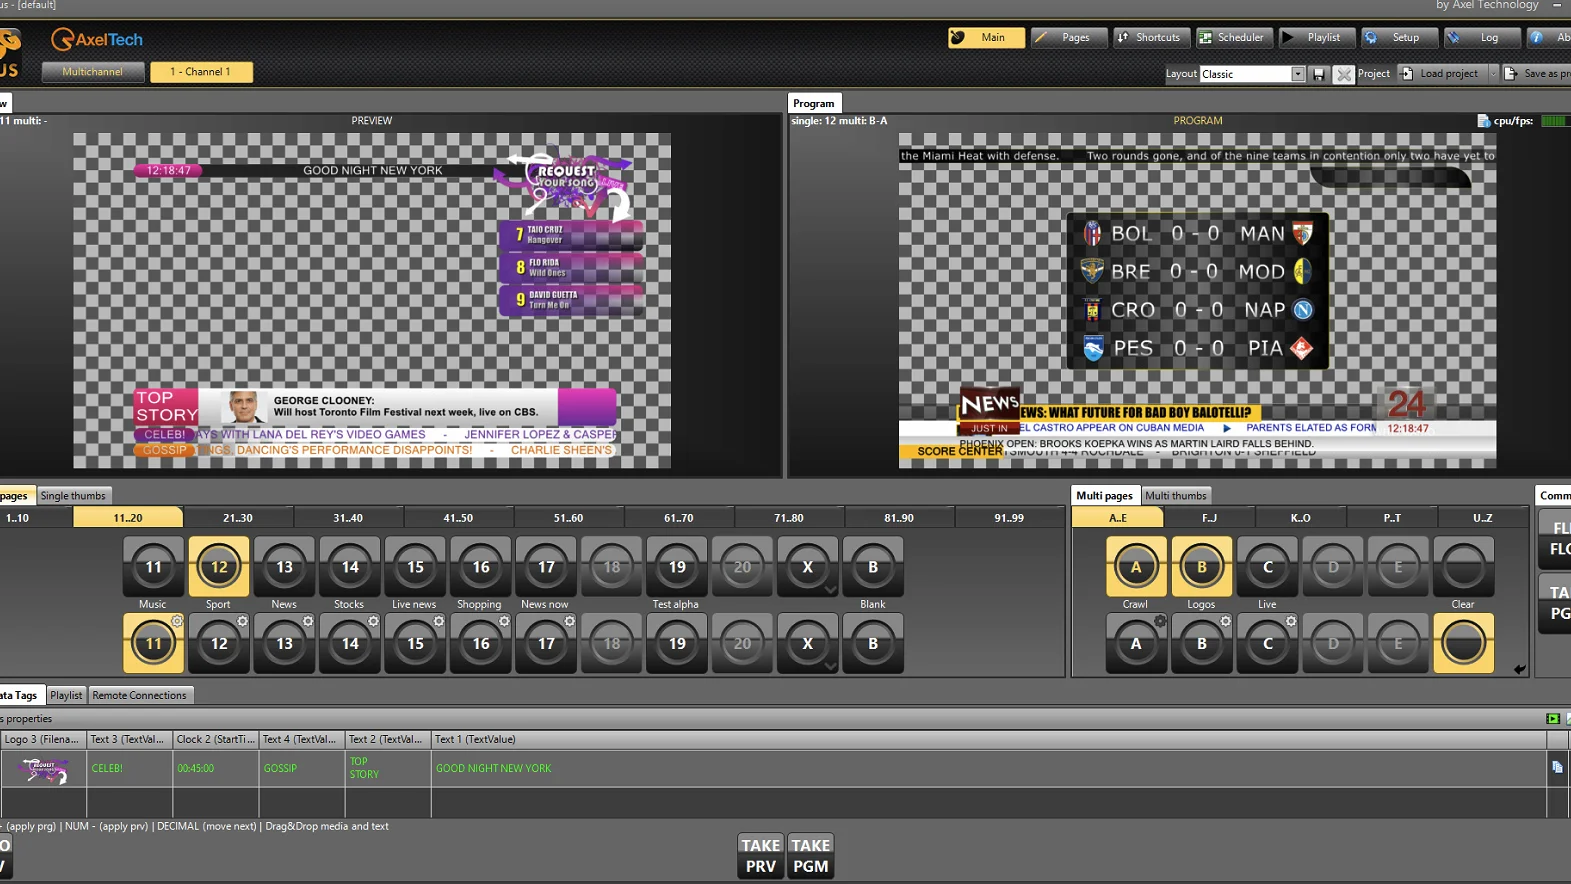This screenshot has height=884, width=1571.
Task: Expand the Load project dropdown arrow
Action: [x=1493, y=74]
